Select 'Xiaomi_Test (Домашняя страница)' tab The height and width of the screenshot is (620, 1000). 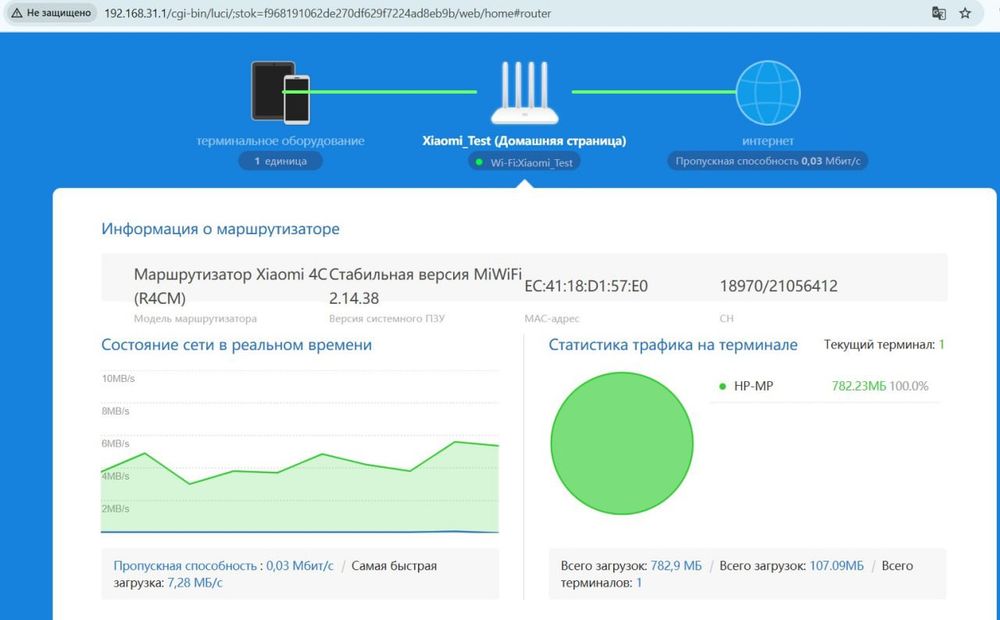pyautogui.click(x=524, y=140)
